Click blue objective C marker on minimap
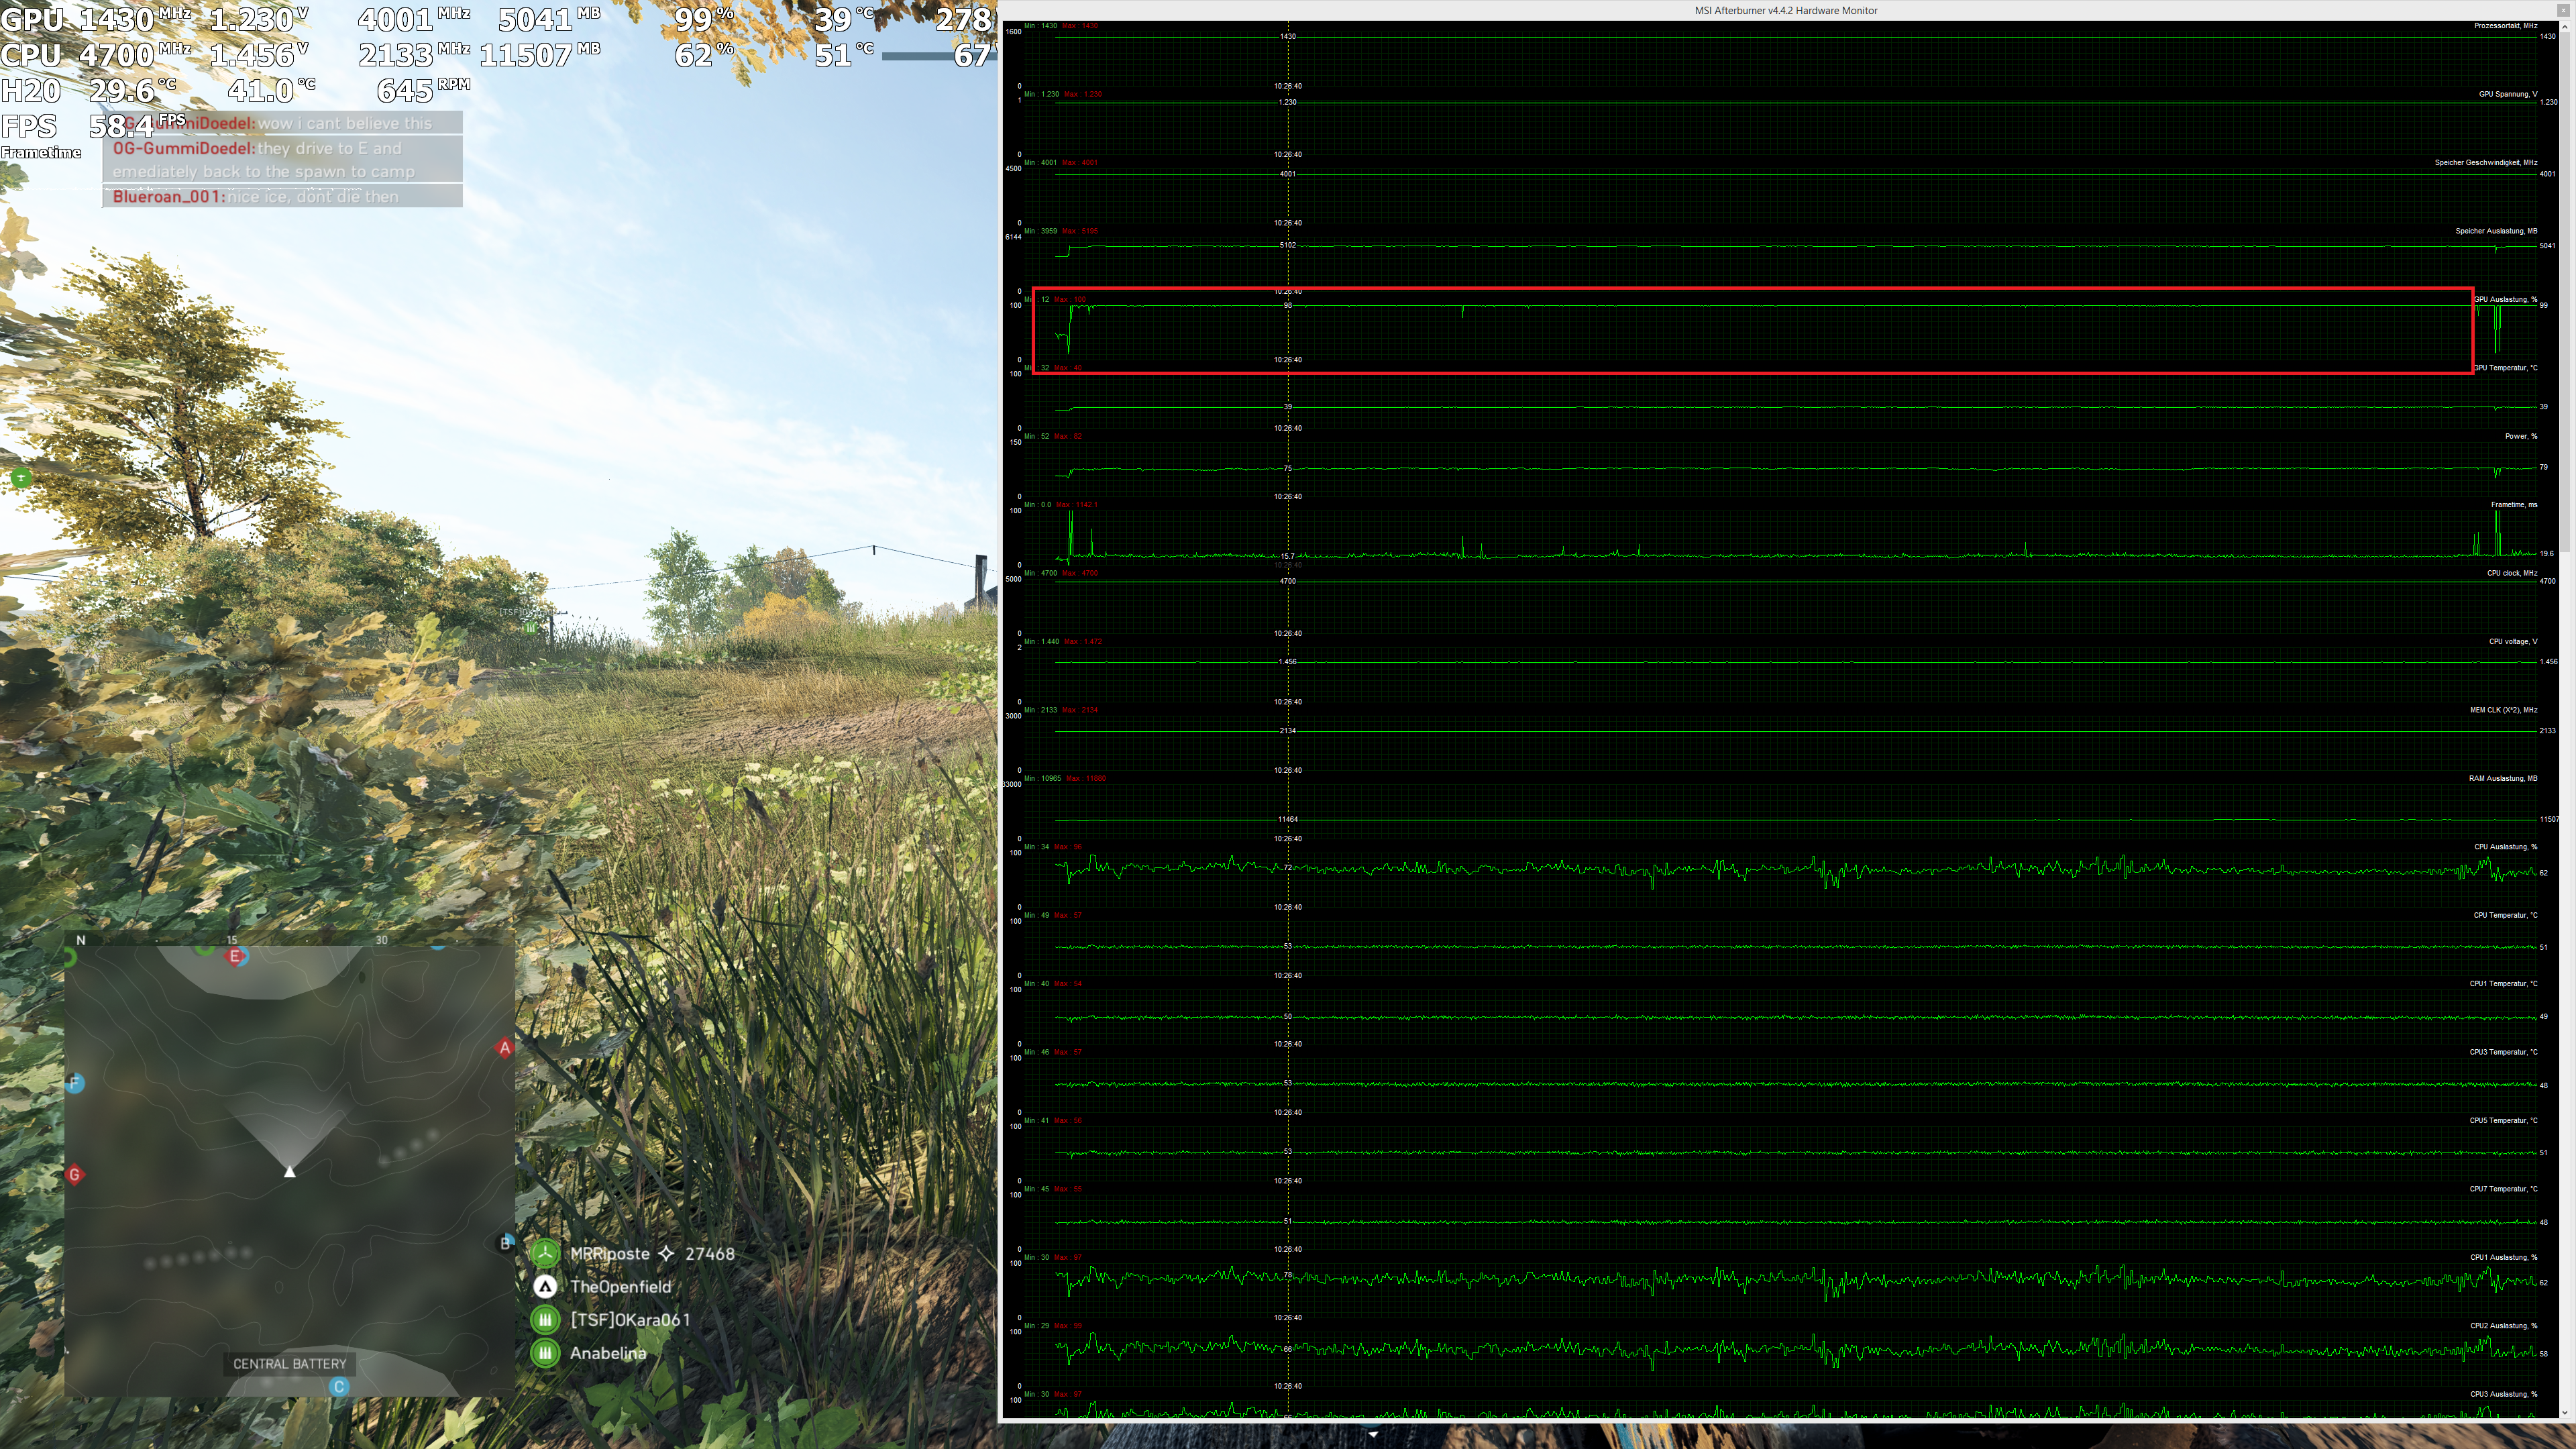 coord(339,1386)
